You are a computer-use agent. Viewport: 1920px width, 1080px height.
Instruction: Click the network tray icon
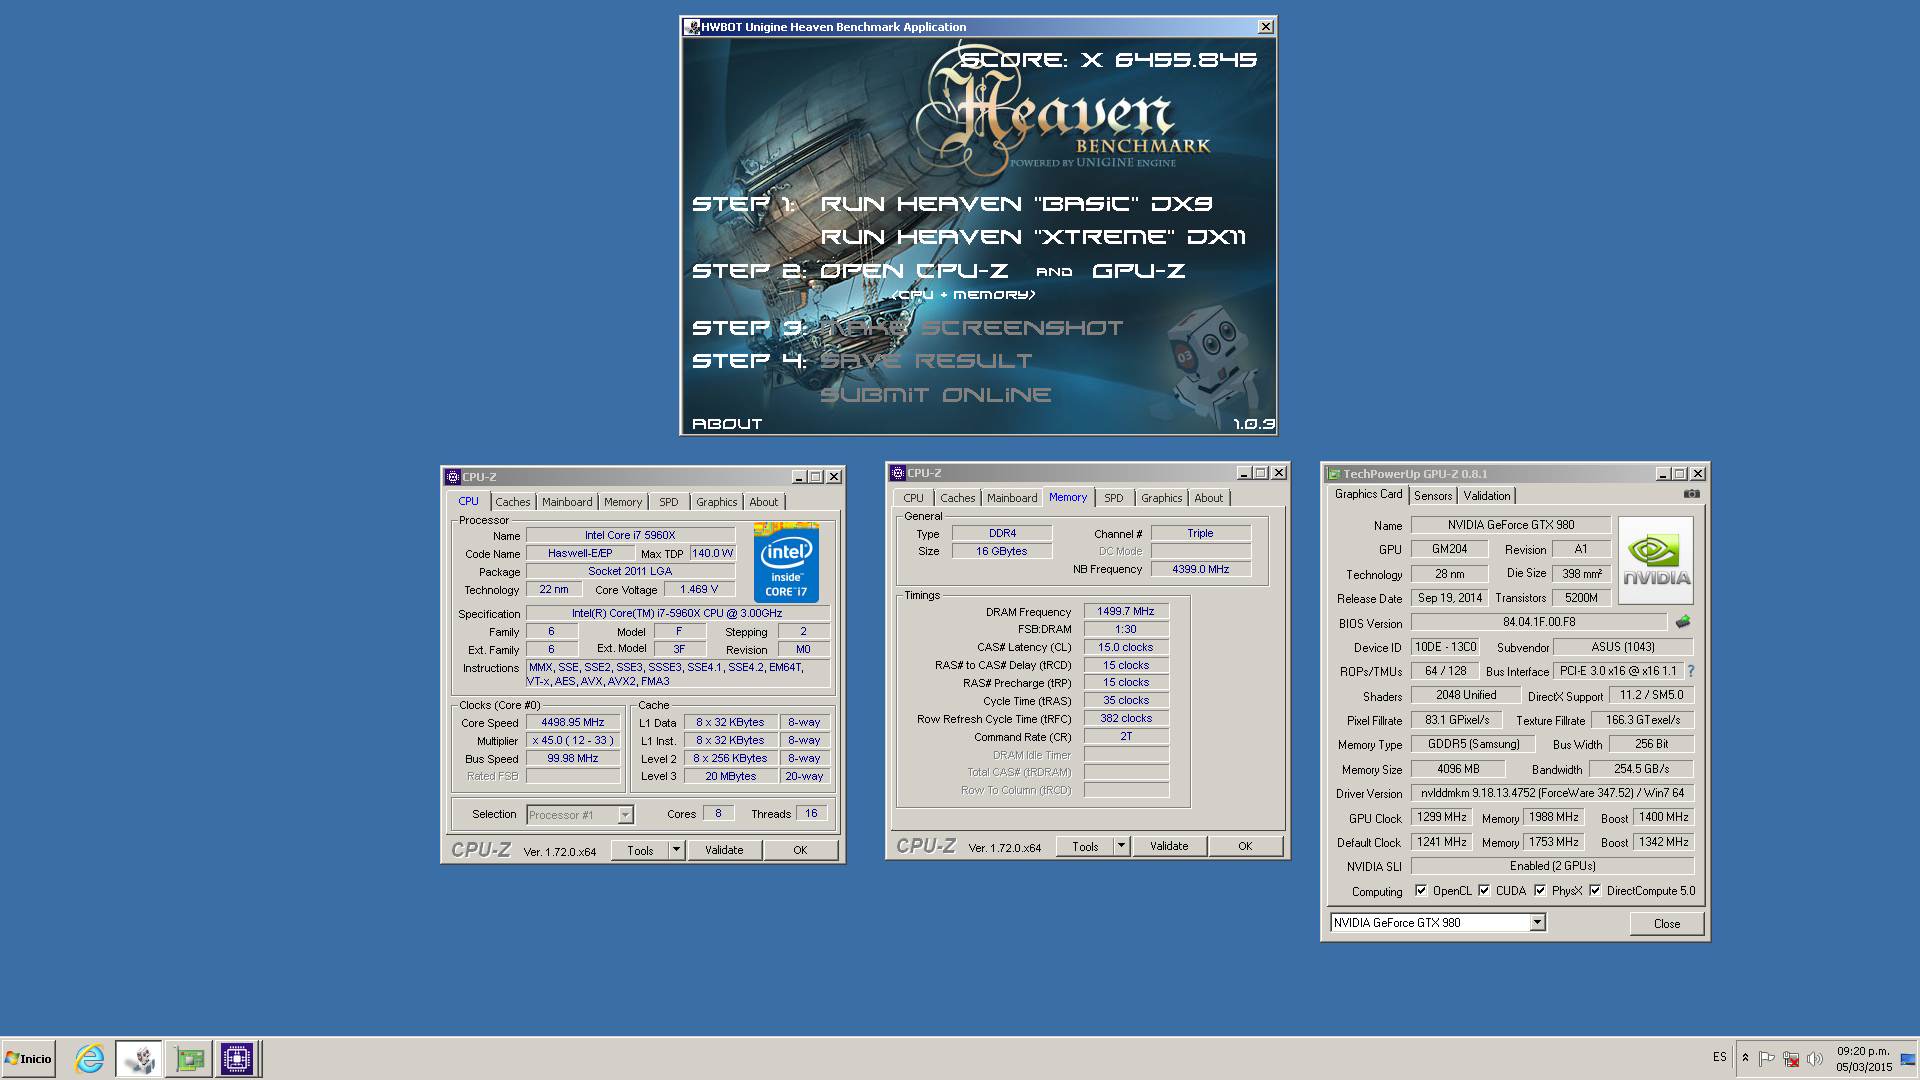pos(1791,1058)
